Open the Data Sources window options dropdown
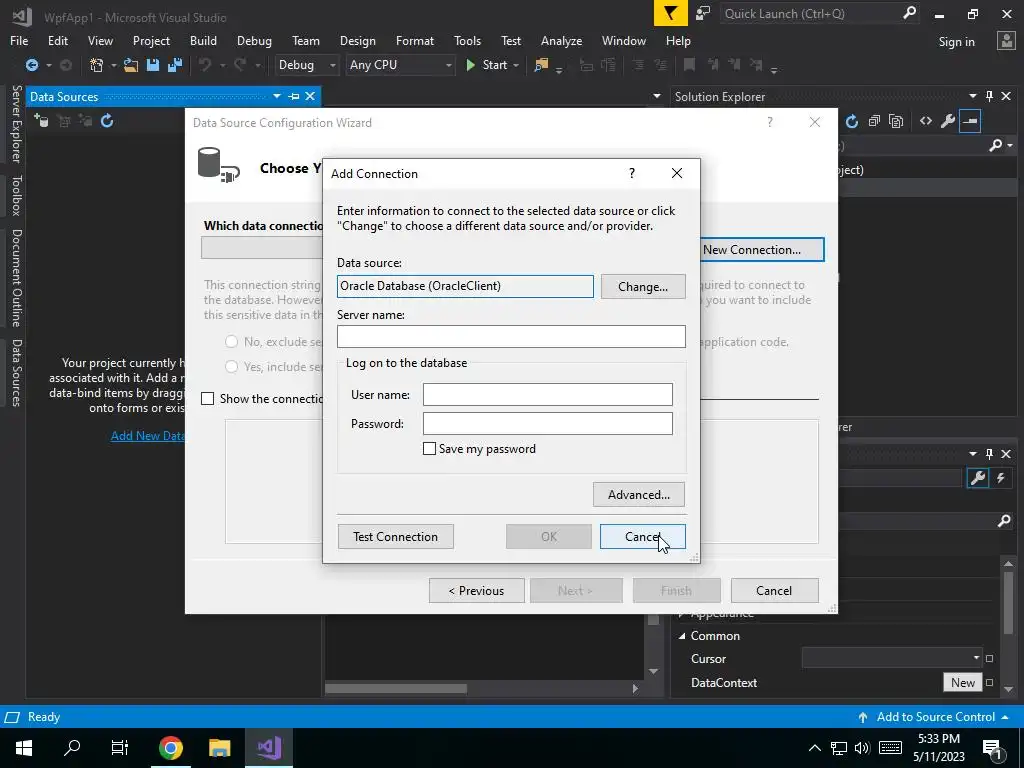The image size is (1024, 768). tap(277, 97)
